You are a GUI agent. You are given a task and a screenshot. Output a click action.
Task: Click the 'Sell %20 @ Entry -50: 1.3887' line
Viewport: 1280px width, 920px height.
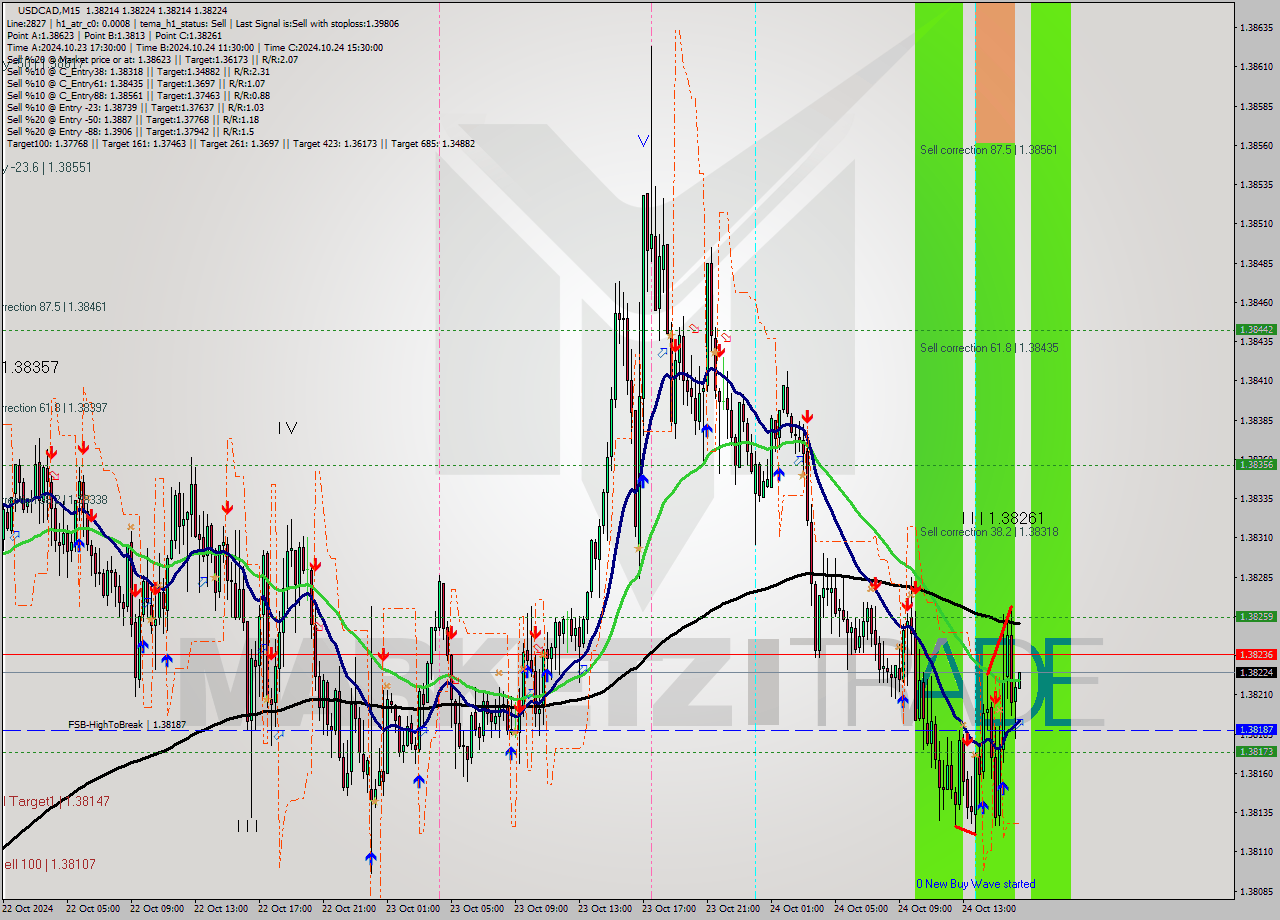coord(132,120)
